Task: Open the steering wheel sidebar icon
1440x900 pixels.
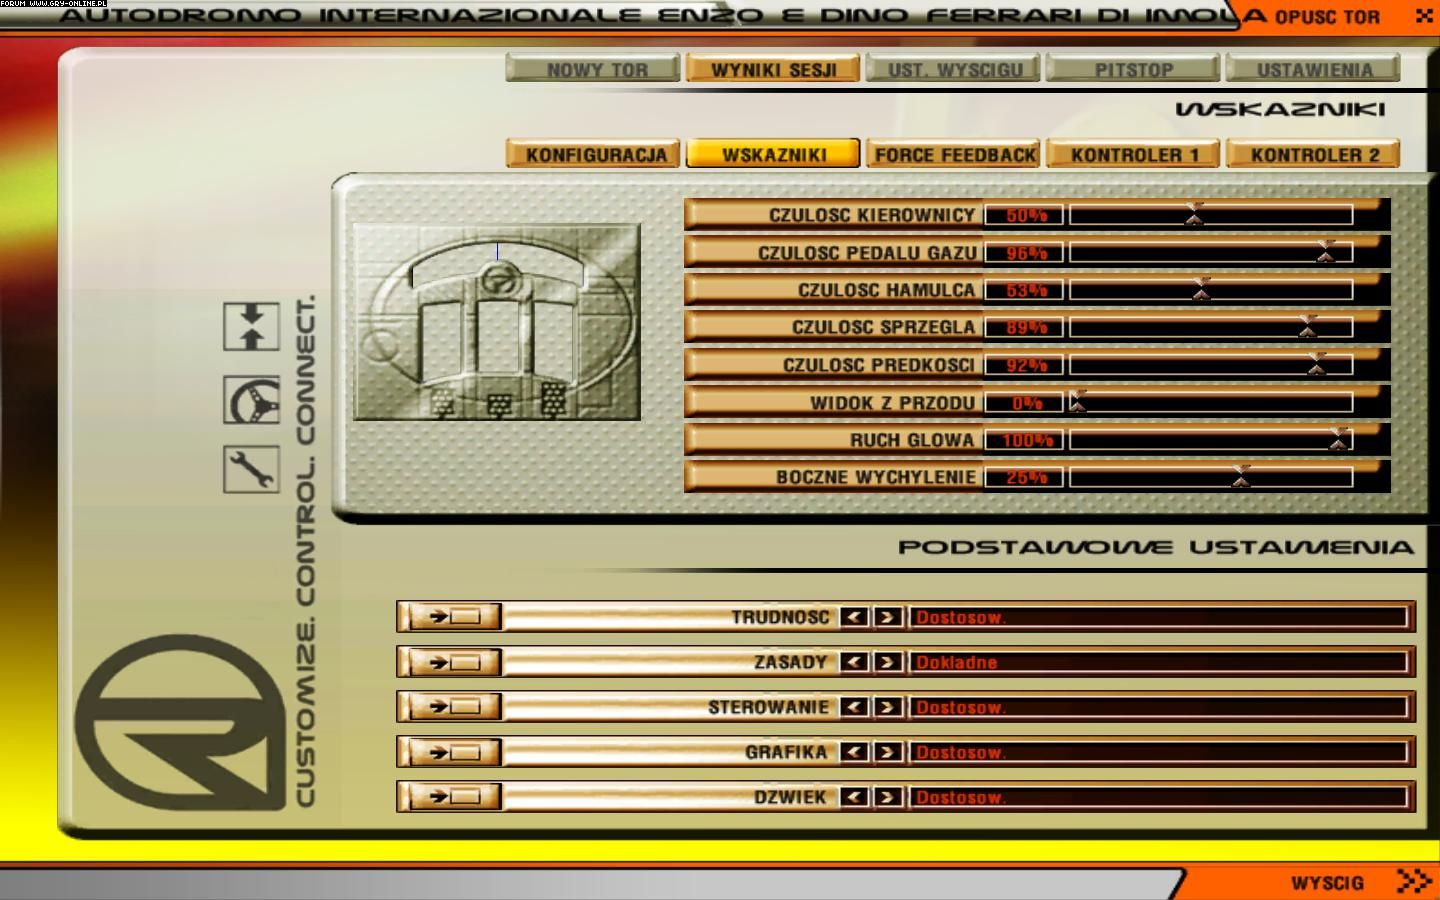Action: coord(251,401)
